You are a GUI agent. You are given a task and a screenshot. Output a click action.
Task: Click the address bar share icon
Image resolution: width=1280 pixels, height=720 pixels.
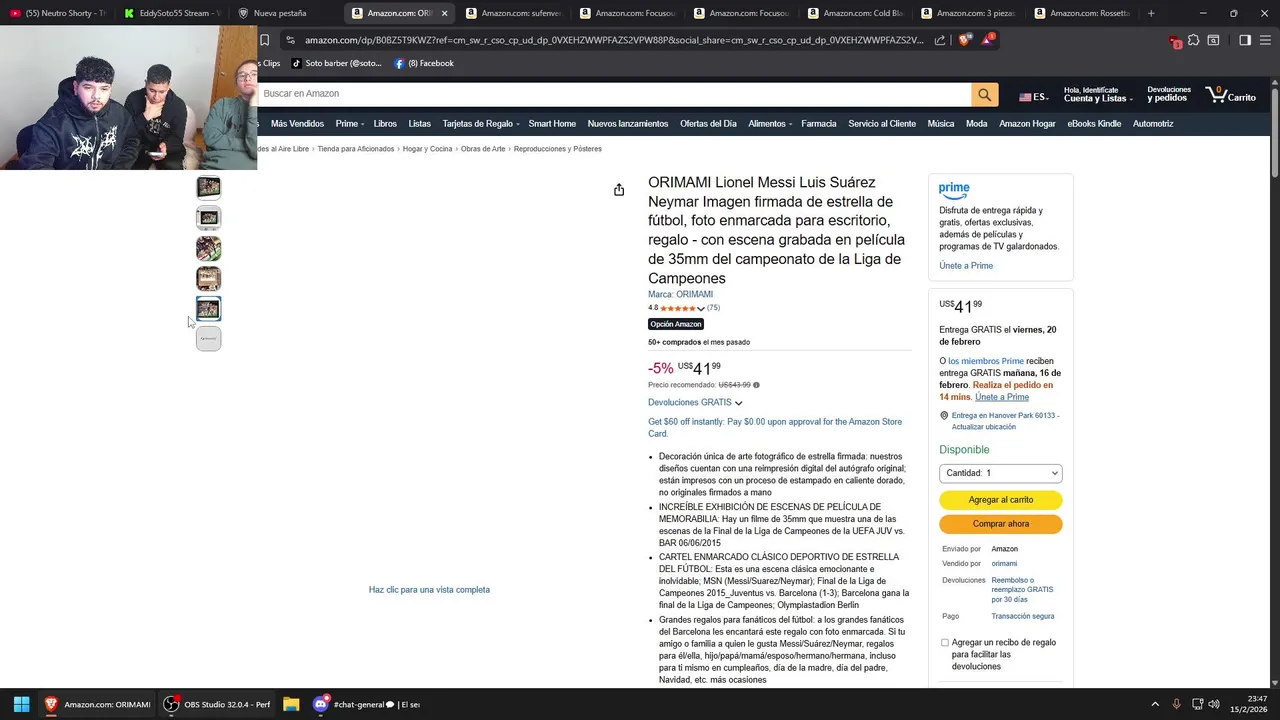click(x=940, y=40)
